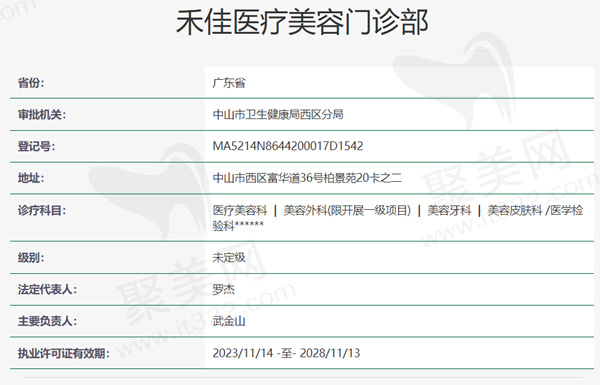The height and width of the screenshot is (385, 600).
Task: Click the 广东省 value
Action: tap(229, 83)
